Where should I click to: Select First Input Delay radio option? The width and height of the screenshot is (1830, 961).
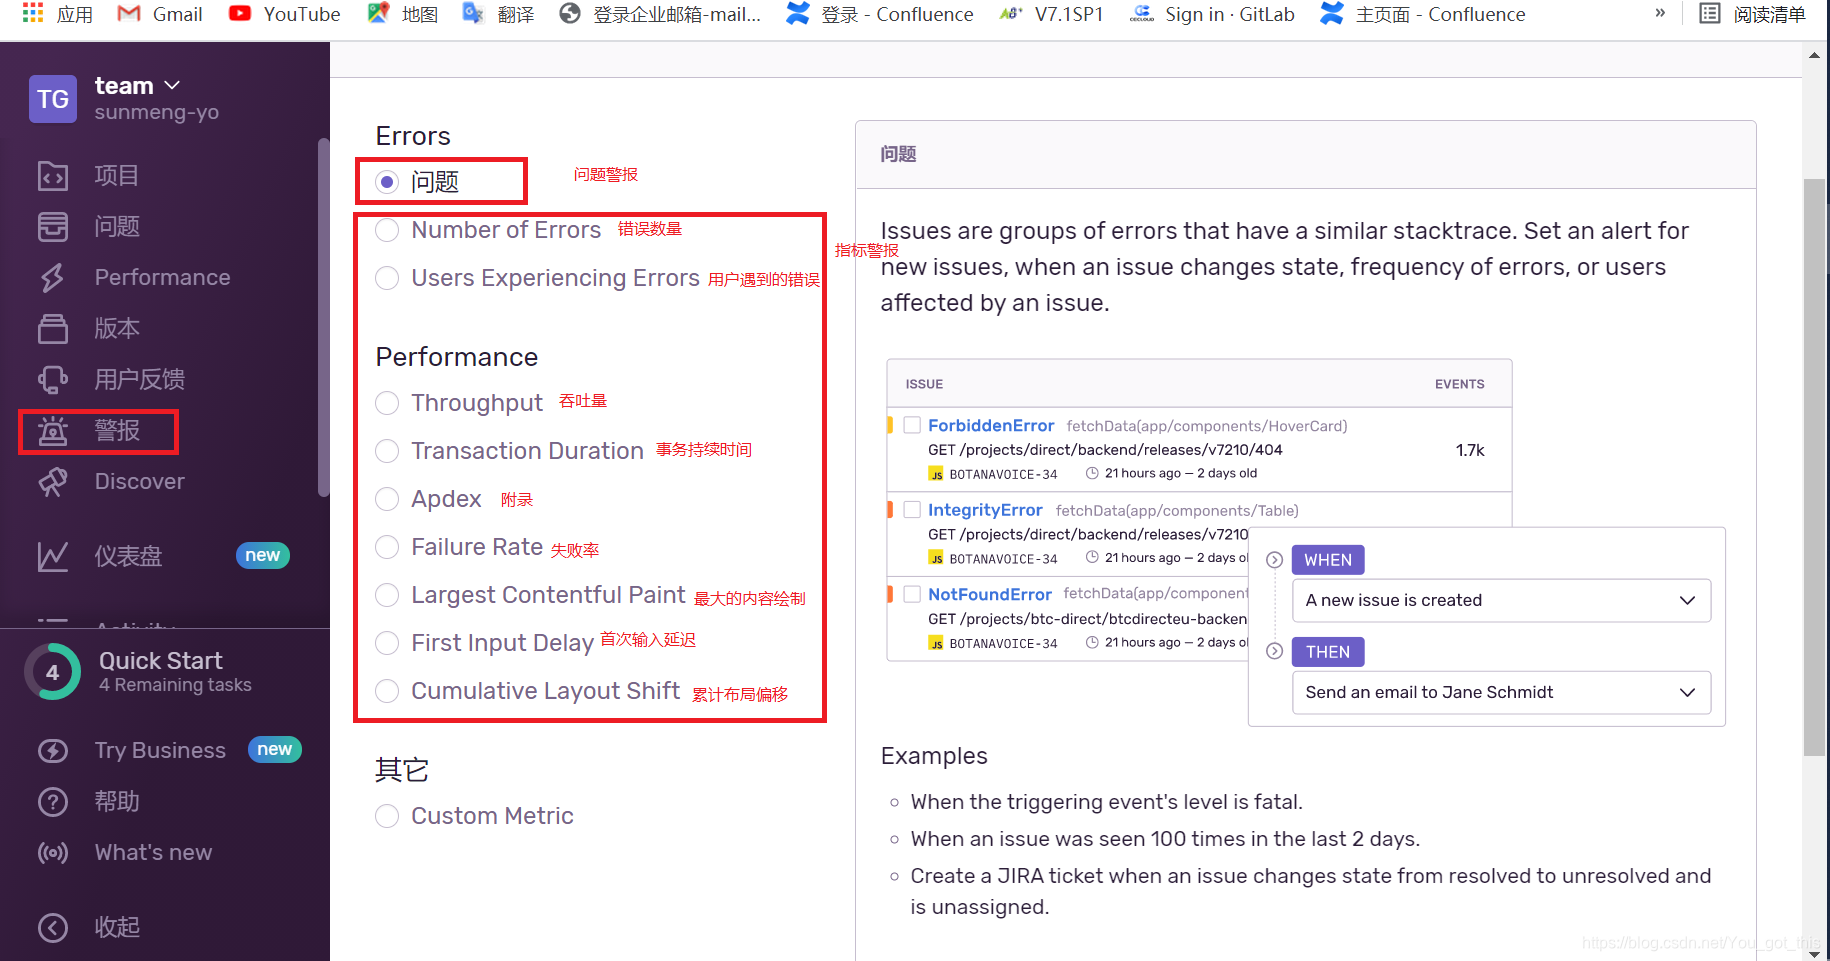click(387, 643)
